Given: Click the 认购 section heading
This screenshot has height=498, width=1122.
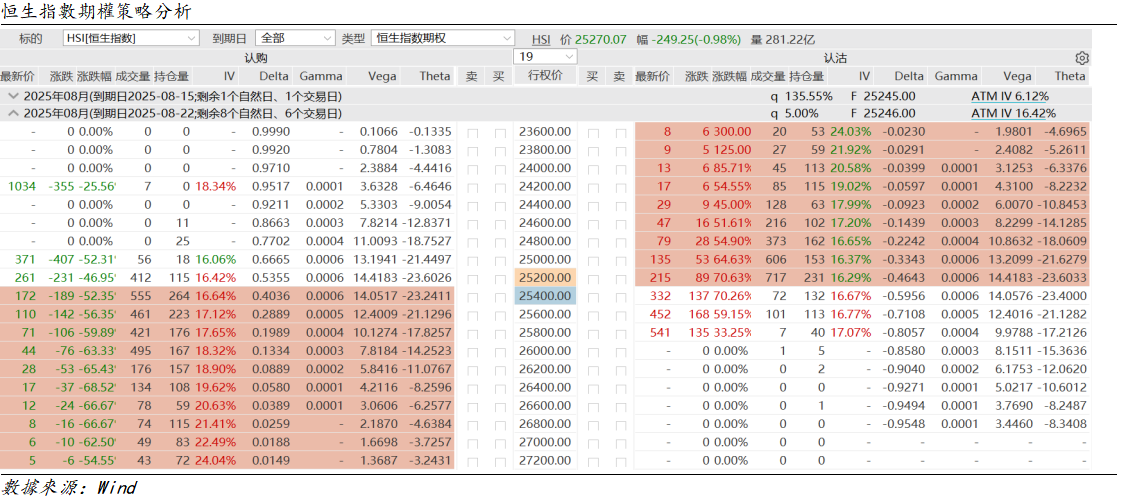Looking at the screenshot, I should [x=256, y=58].
